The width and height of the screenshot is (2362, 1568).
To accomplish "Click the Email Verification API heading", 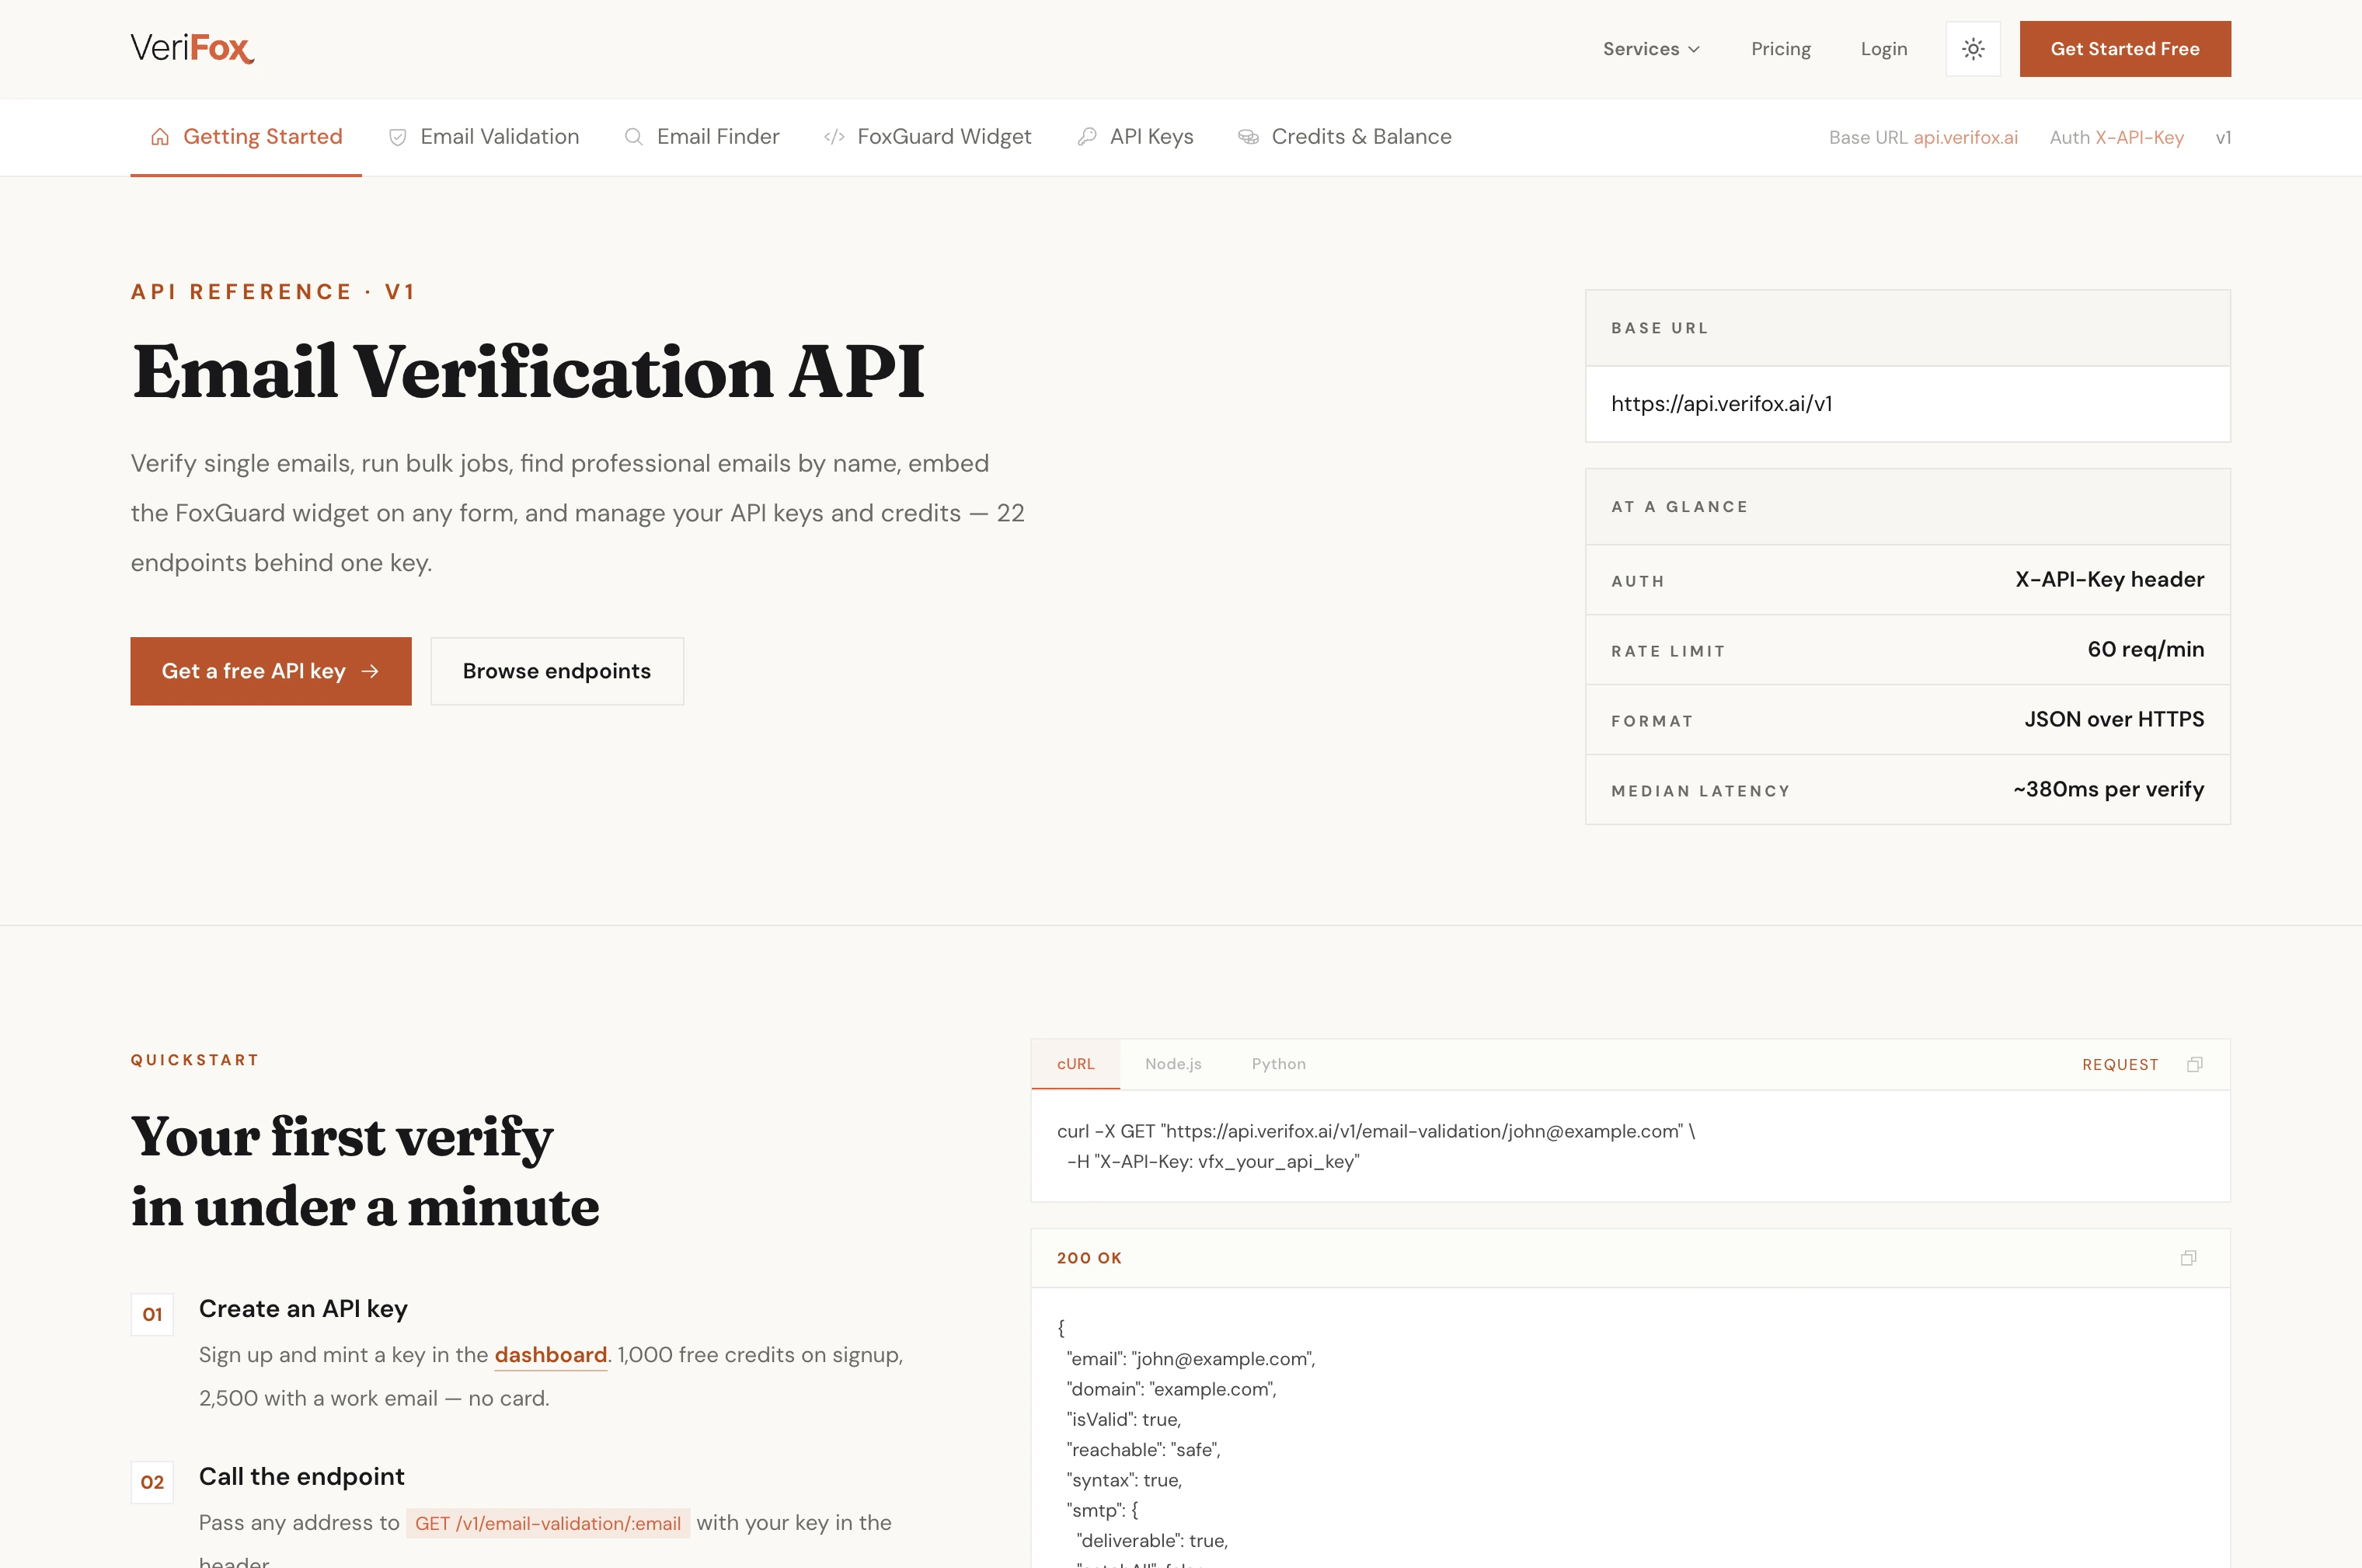I will point(528,372).
